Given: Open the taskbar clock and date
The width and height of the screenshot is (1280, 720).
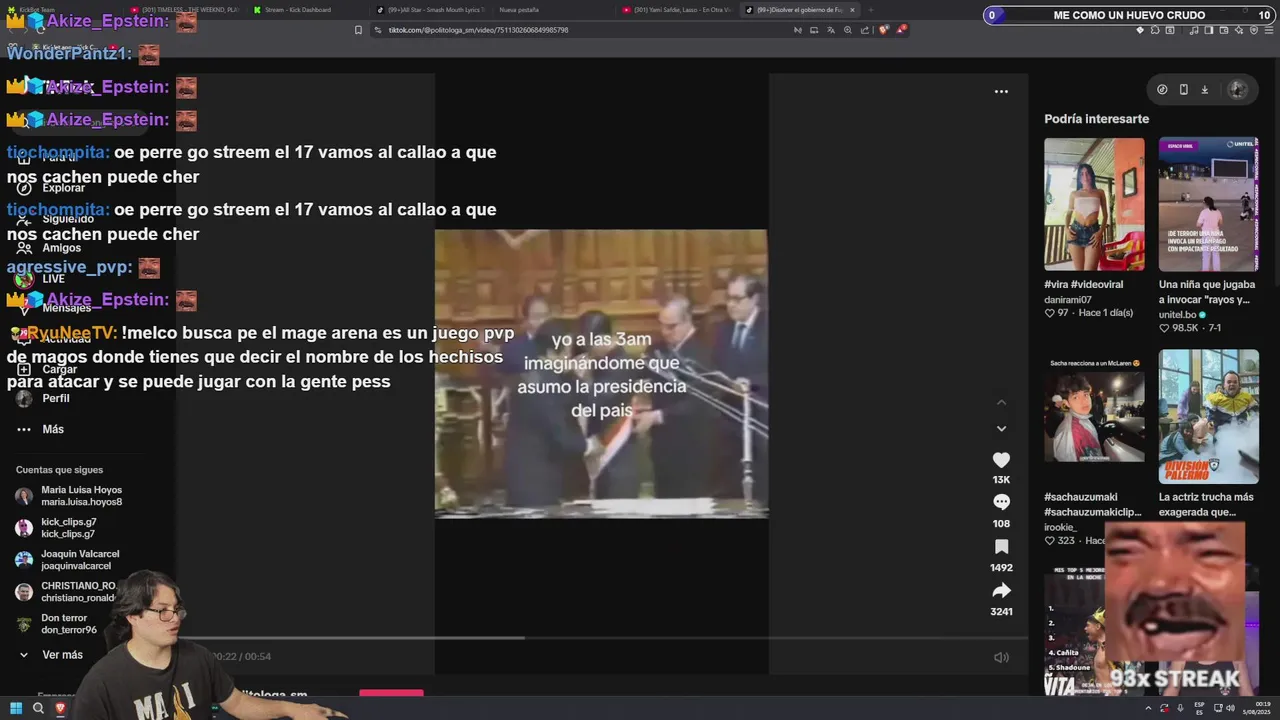Looking at the screenshot, I should pos(1257,708).
